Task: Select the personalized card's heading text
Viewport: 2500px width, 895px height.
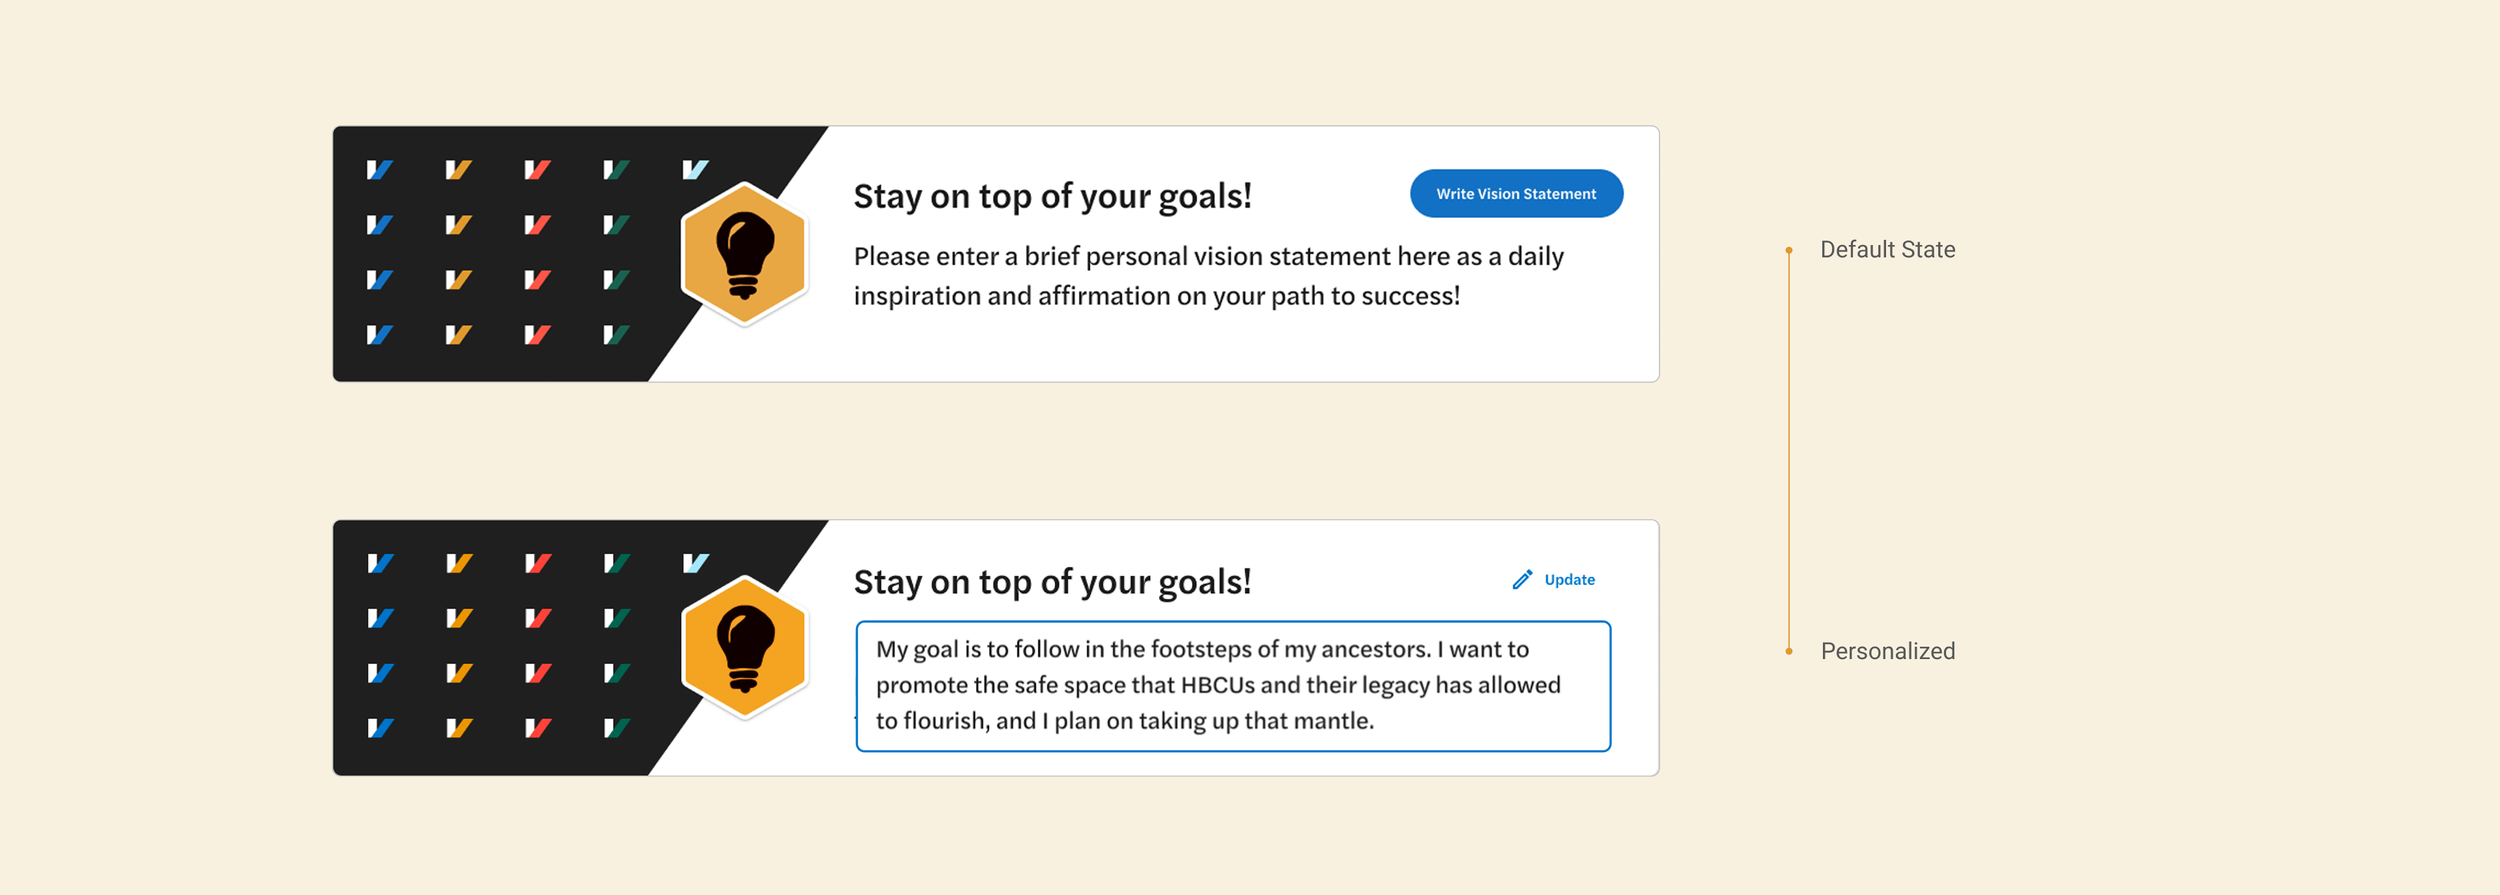Action: [1052, 582]
